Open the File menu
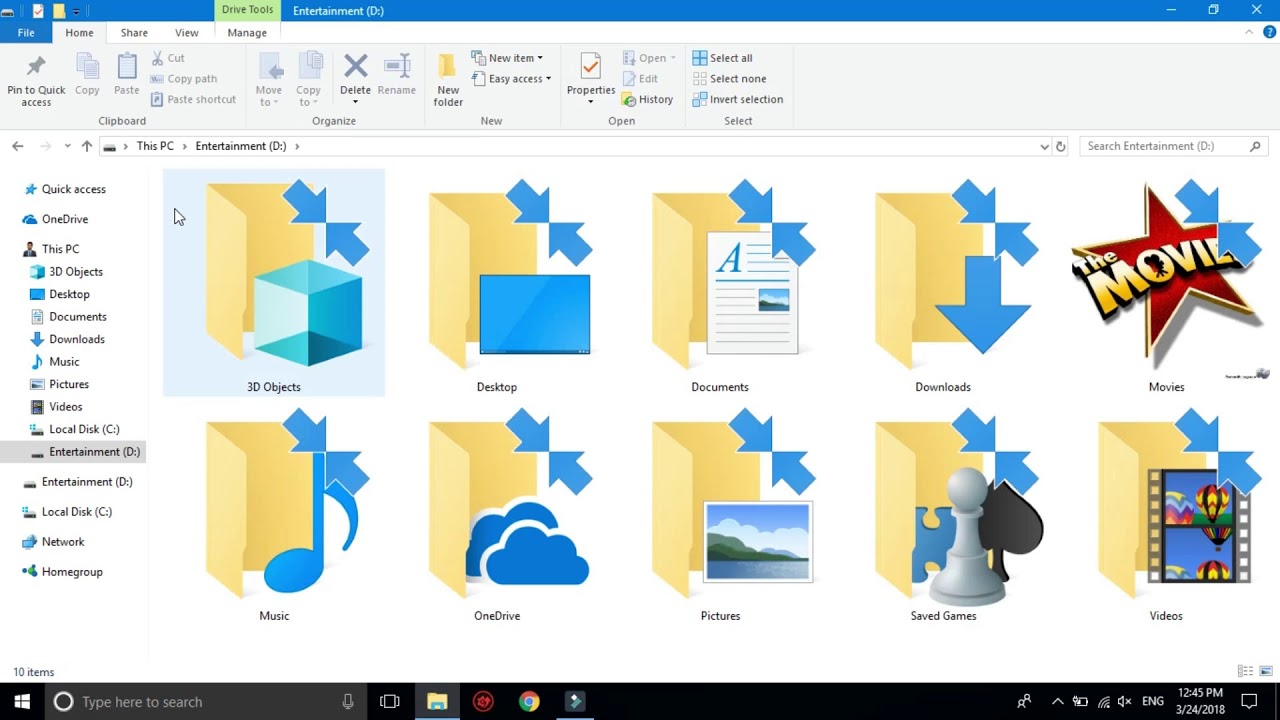The image size is (1280, 720). click(x=26, y=33)
